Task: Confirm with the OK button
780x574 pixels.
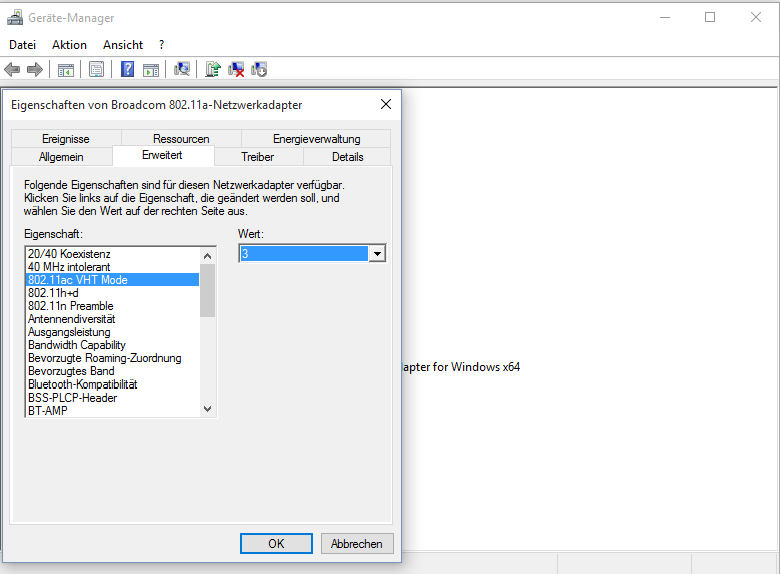Action: tap(276, 544)
